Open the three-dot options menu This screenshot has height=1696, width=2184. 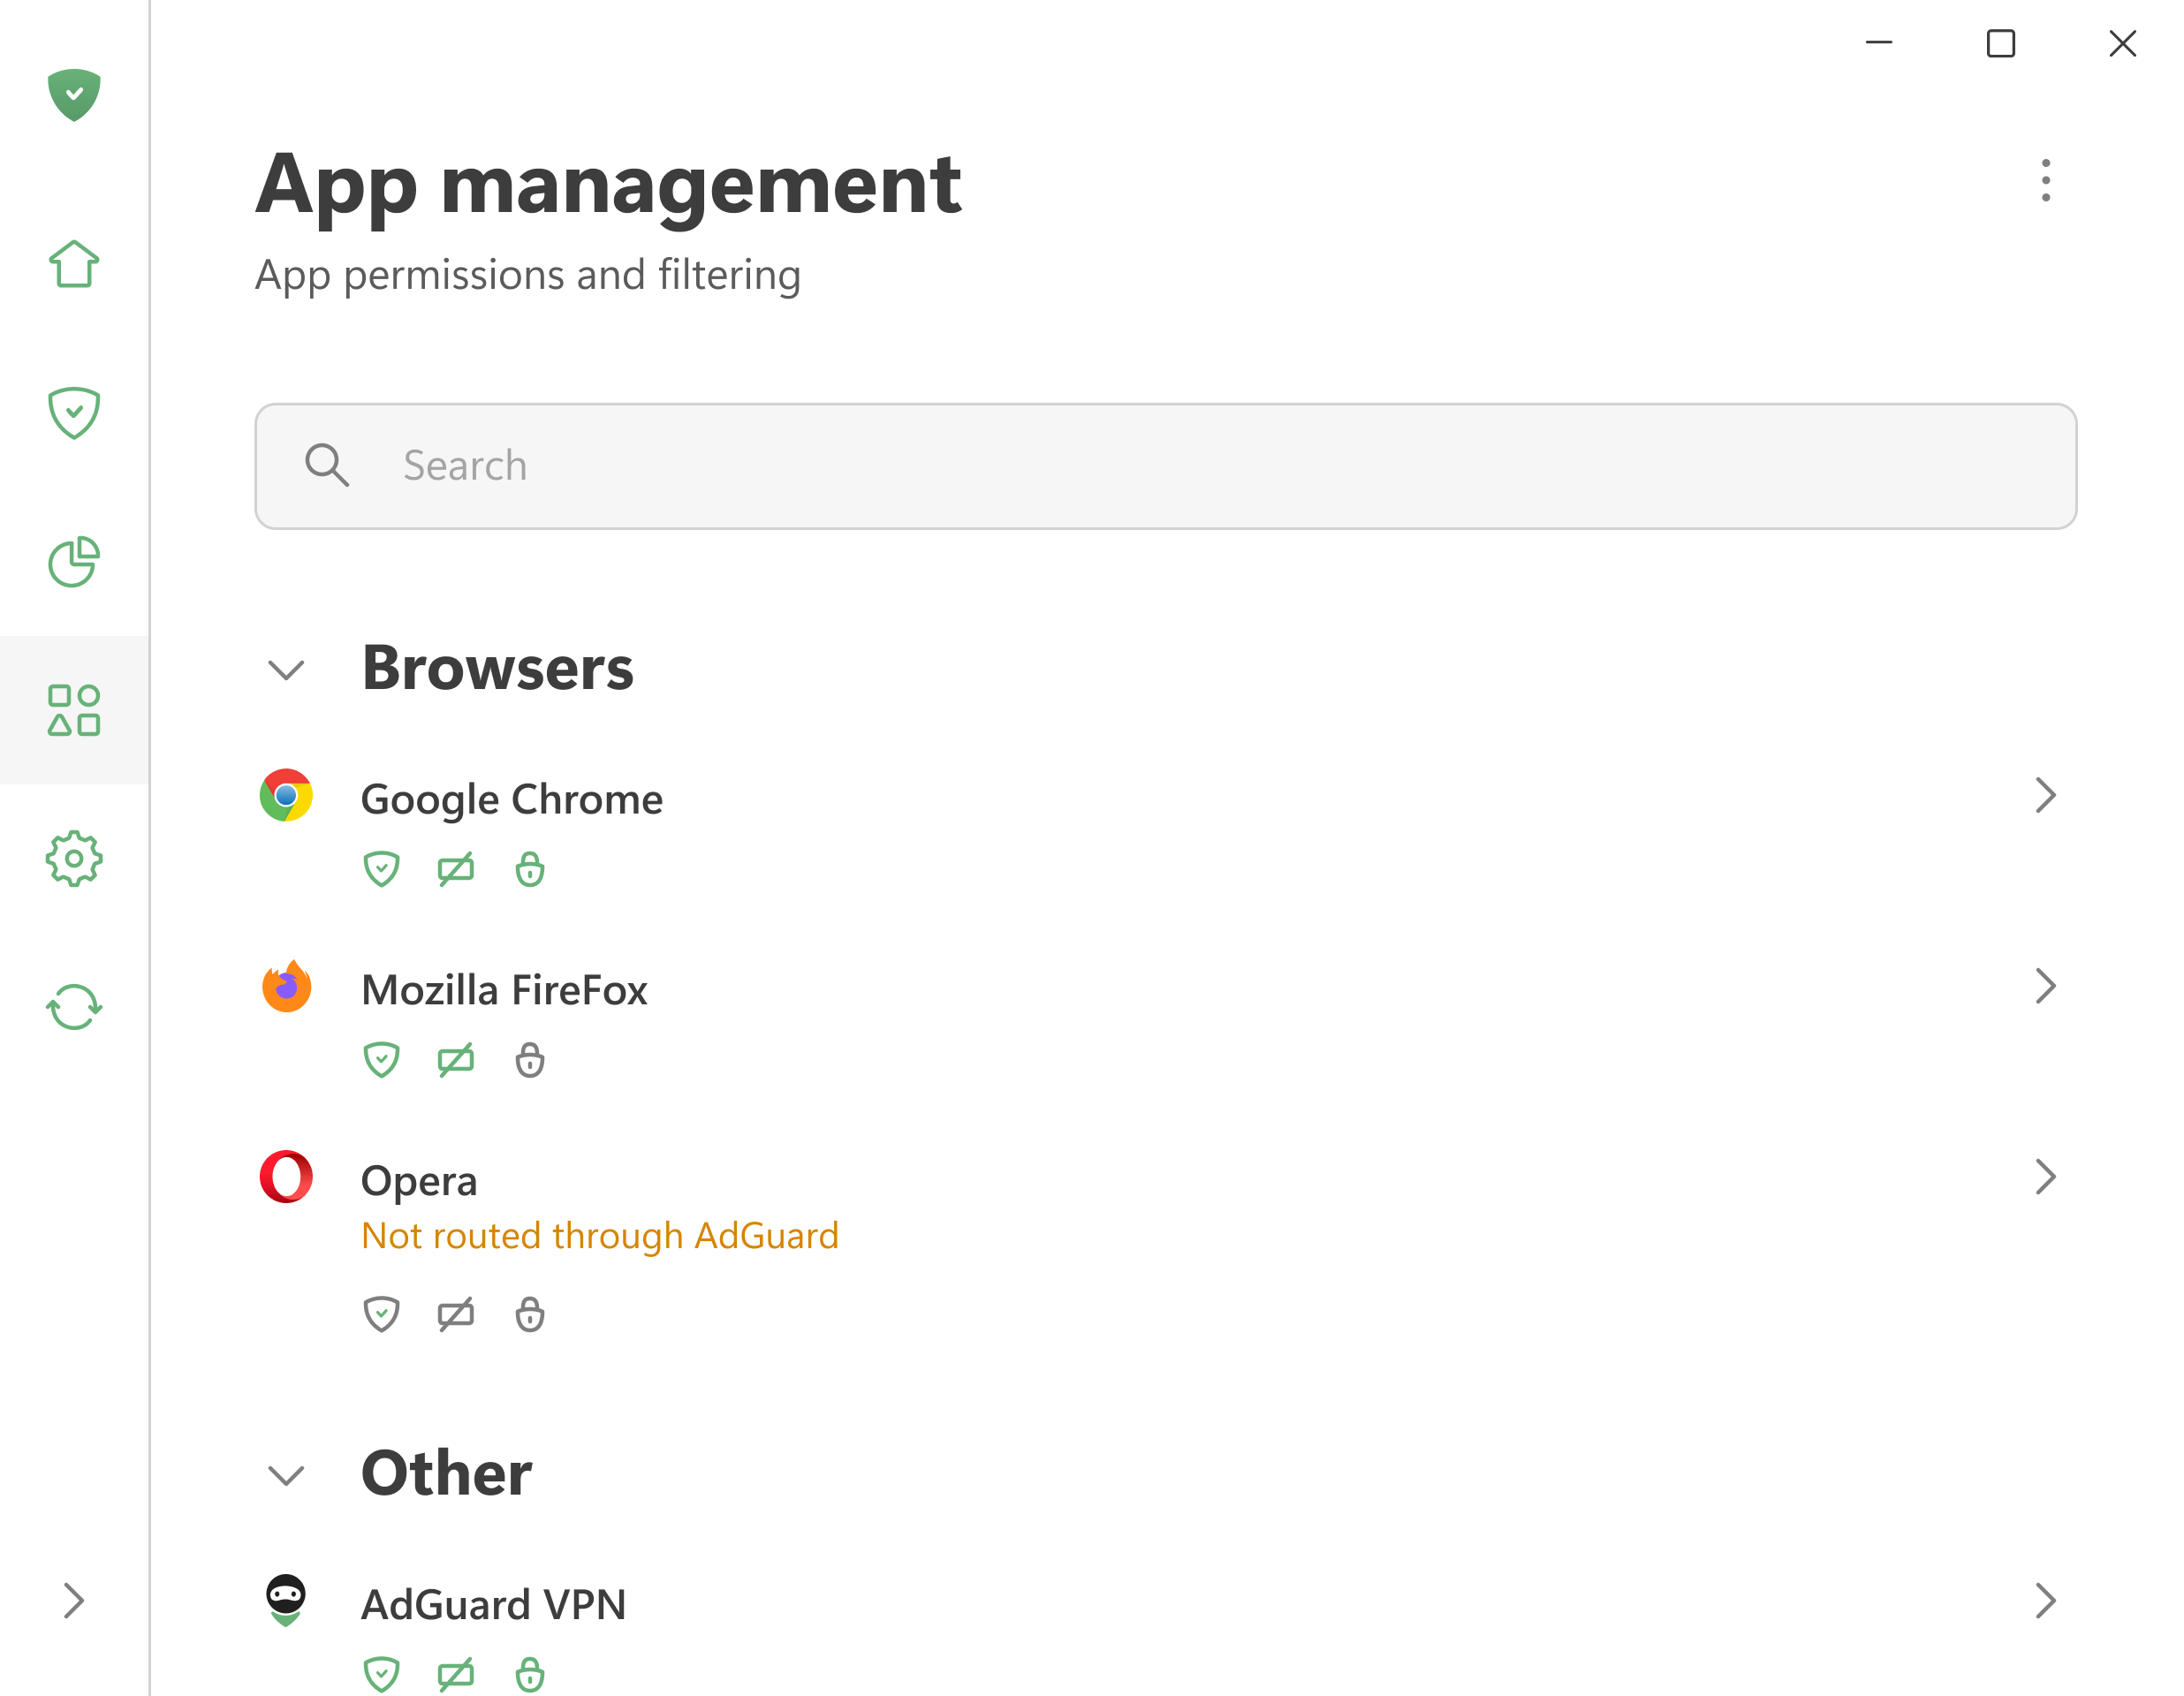click(x=2046, y=181)
